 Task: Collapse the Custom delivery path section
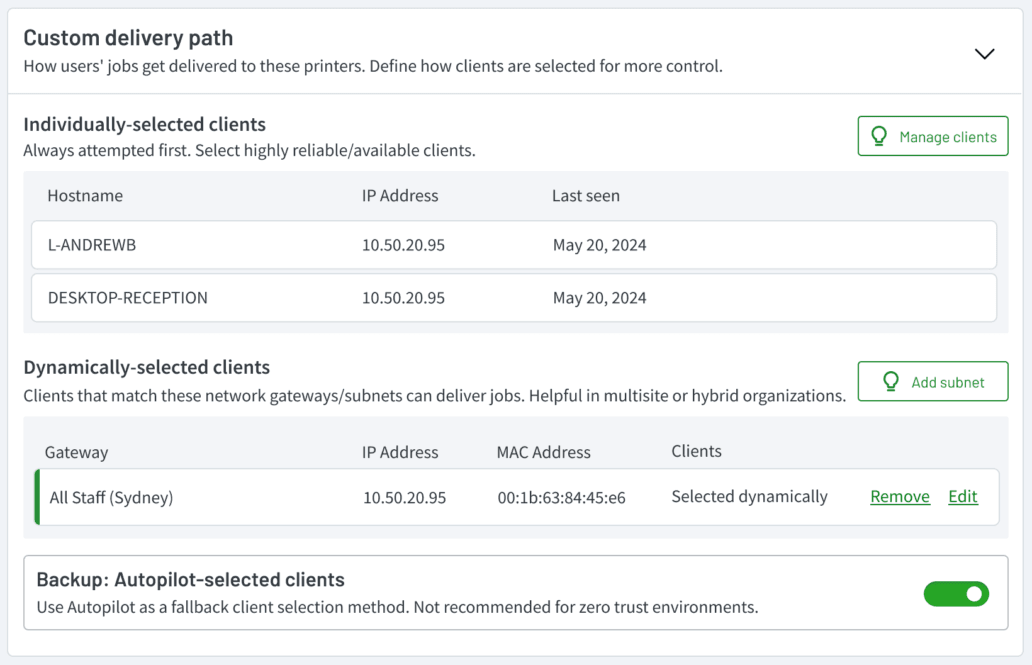pyautogui.click(x=984, y=54)
